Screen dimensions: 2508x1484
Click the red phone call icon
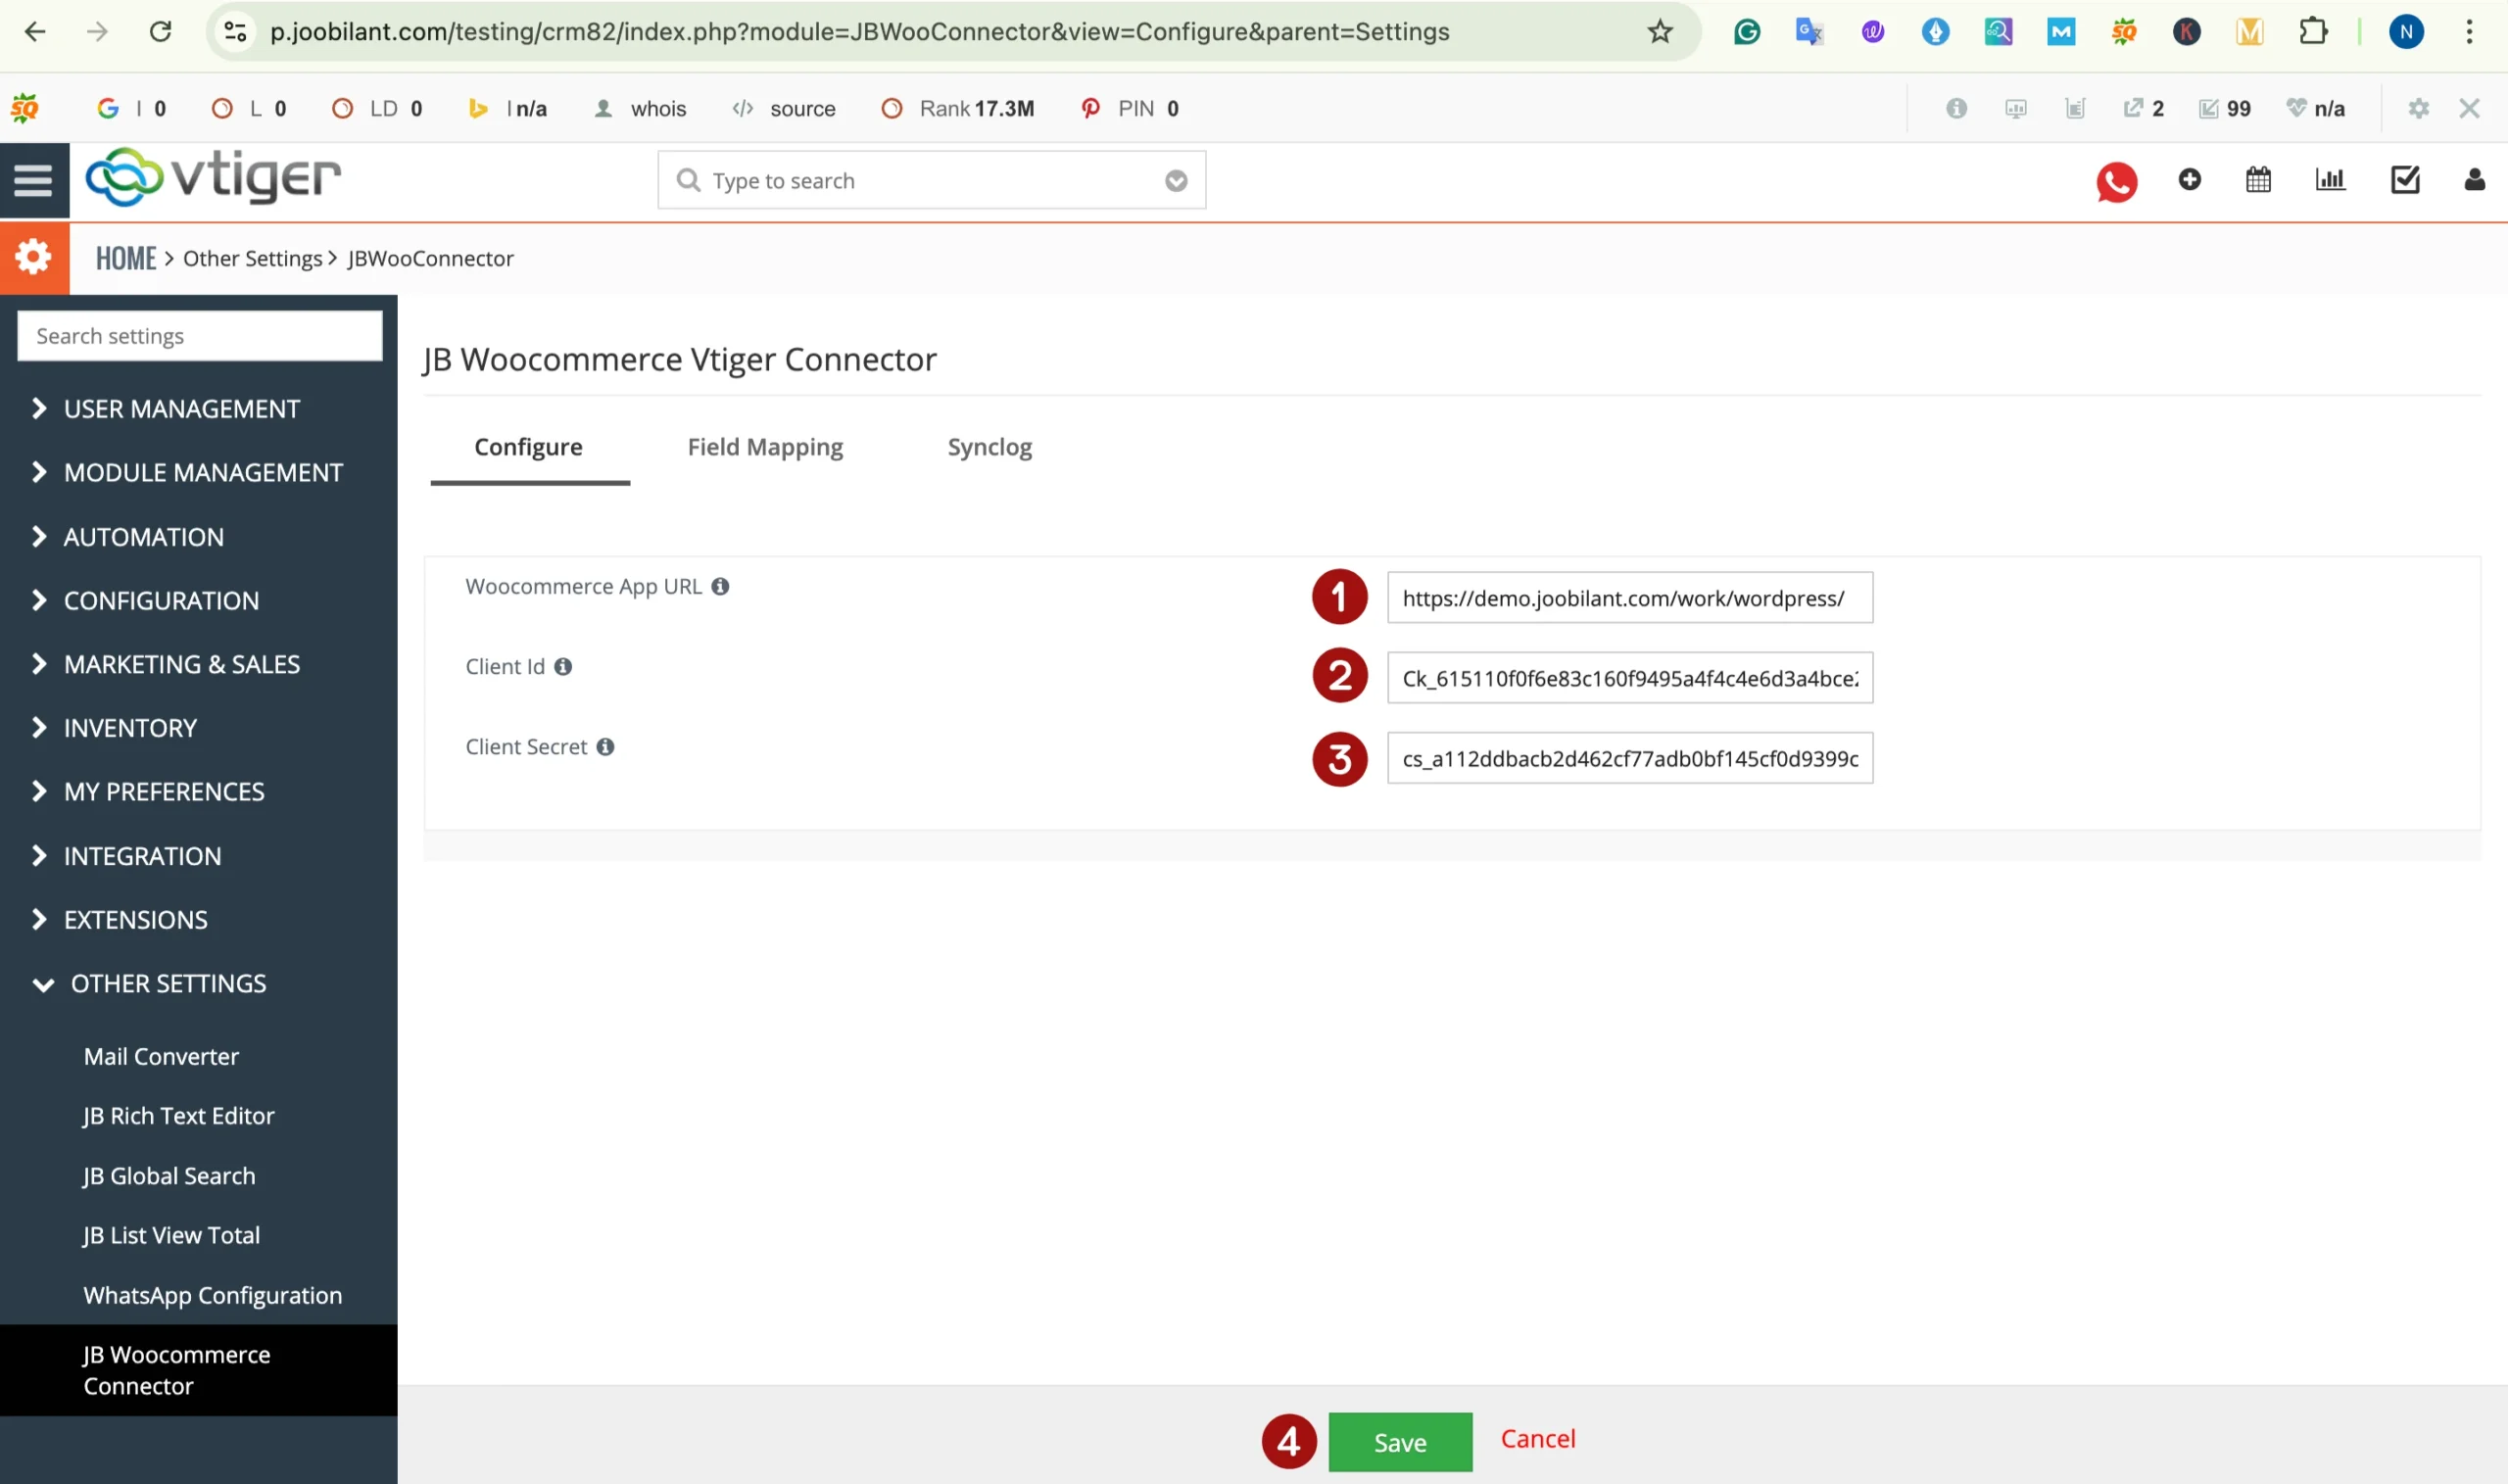[x=2116, y=182]
